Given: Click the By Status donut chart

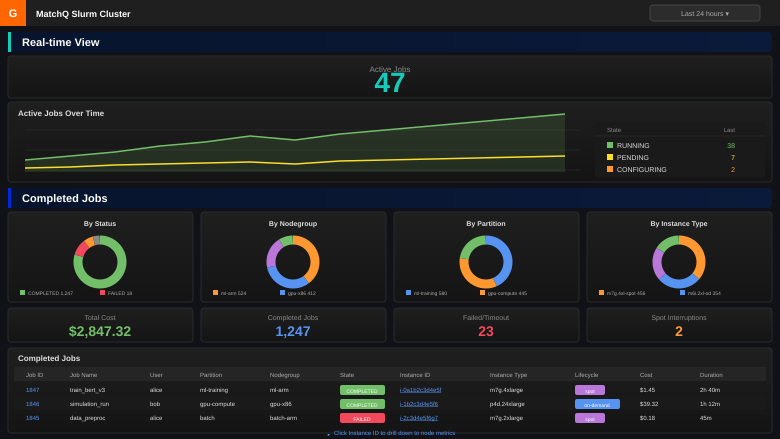Looking at the screenshot, I should [100, 262].
